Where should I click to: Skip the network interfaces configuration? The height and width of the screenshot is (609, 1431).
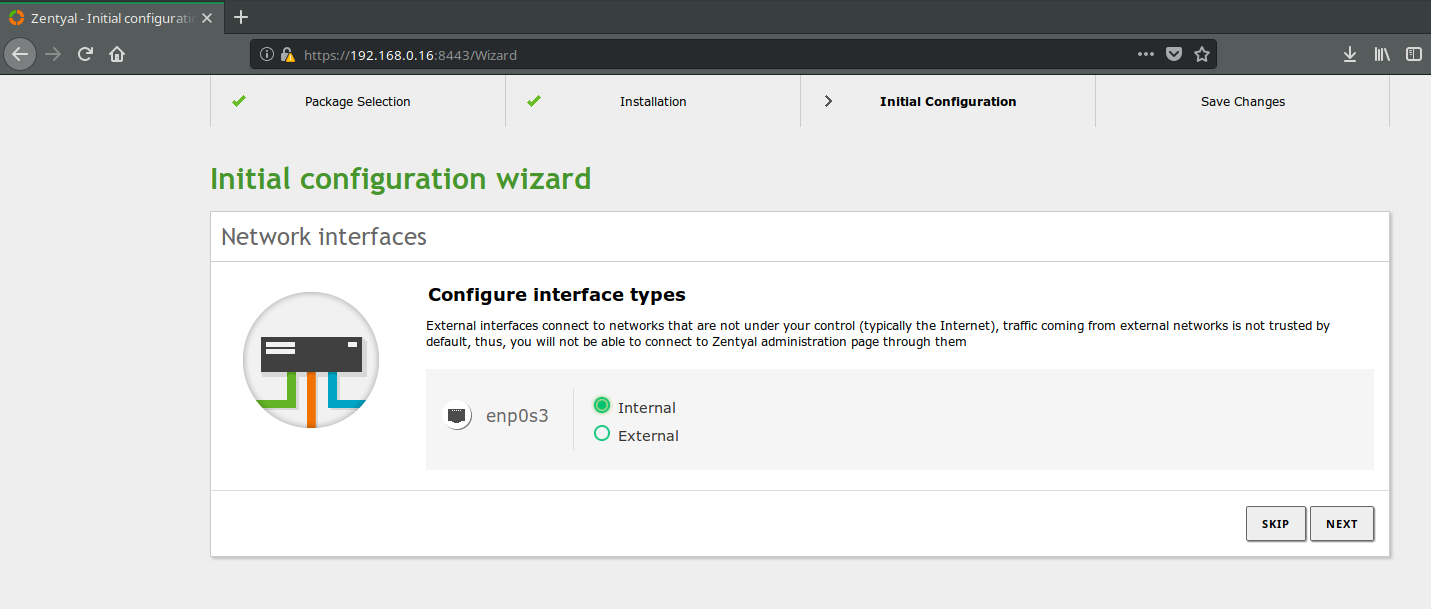[x=1276, y=524]
